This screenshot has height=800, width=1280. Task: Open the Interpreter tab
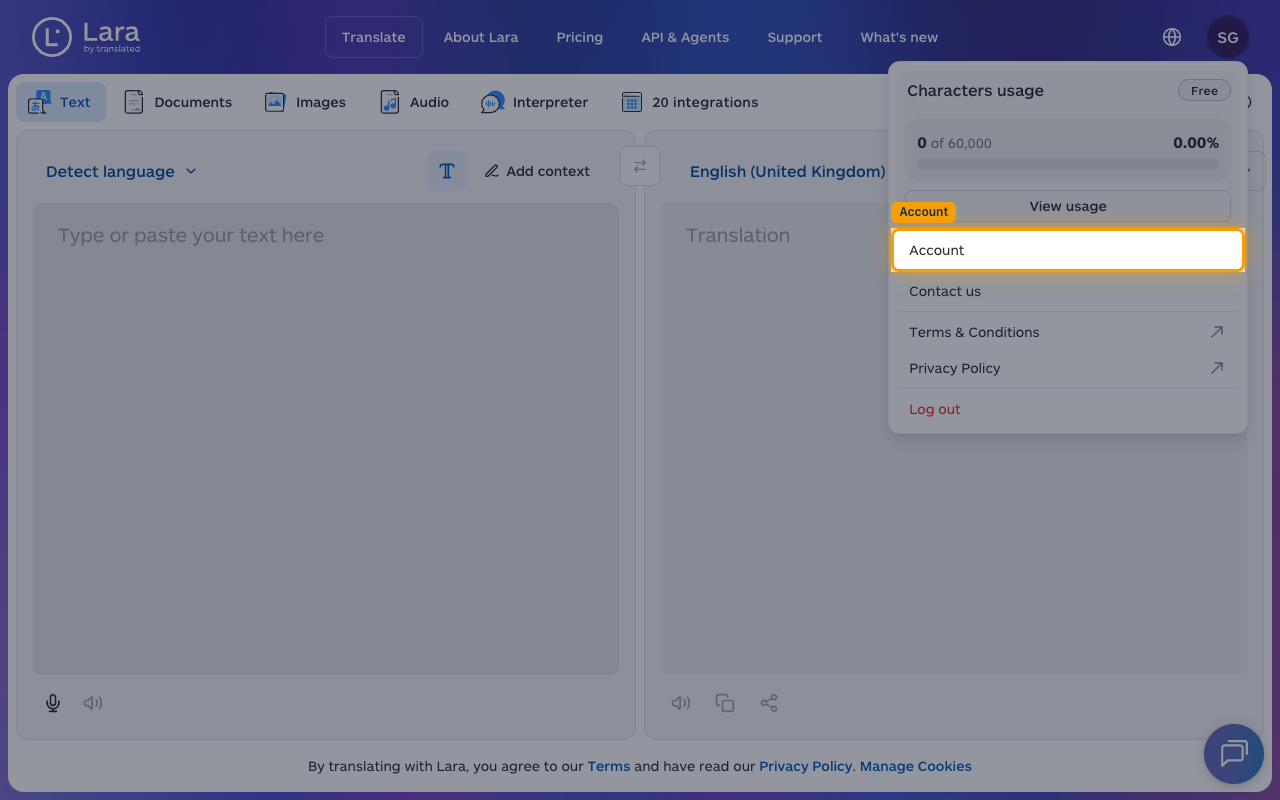[x=534, y=102]
